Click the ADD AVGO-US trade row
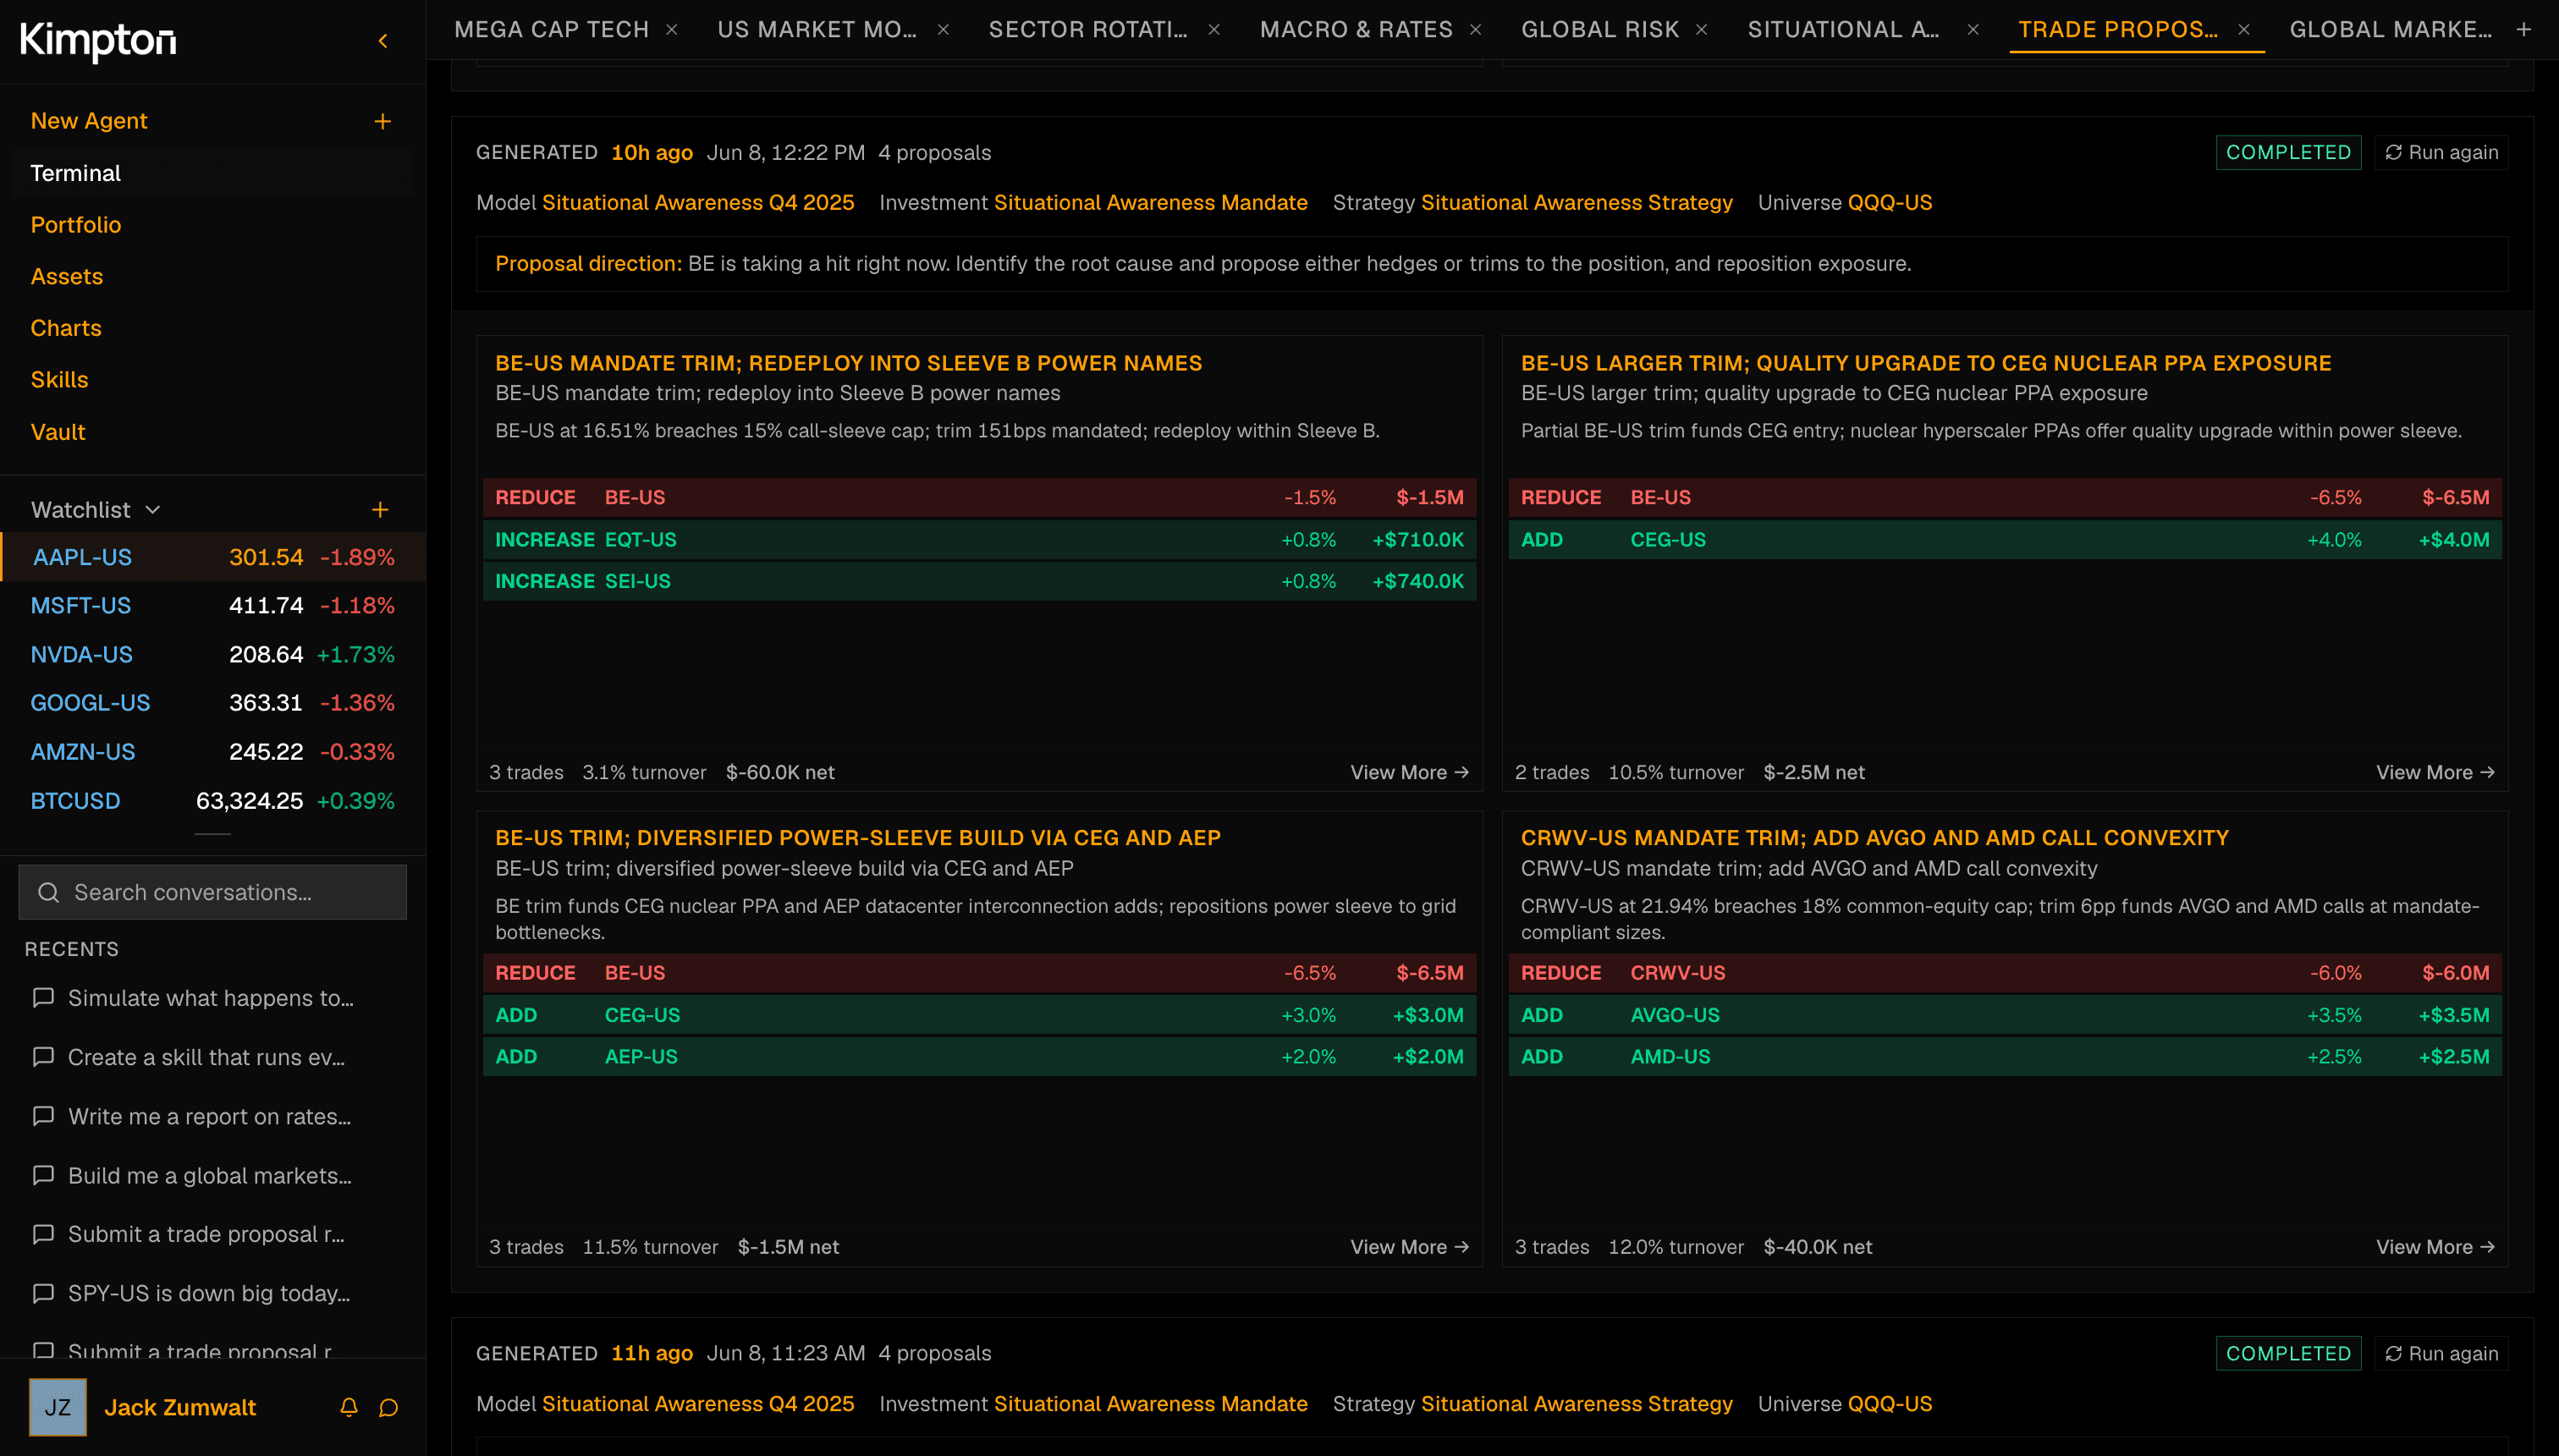This screenshot has height=1456, width=2559. coord(2005,1015)
